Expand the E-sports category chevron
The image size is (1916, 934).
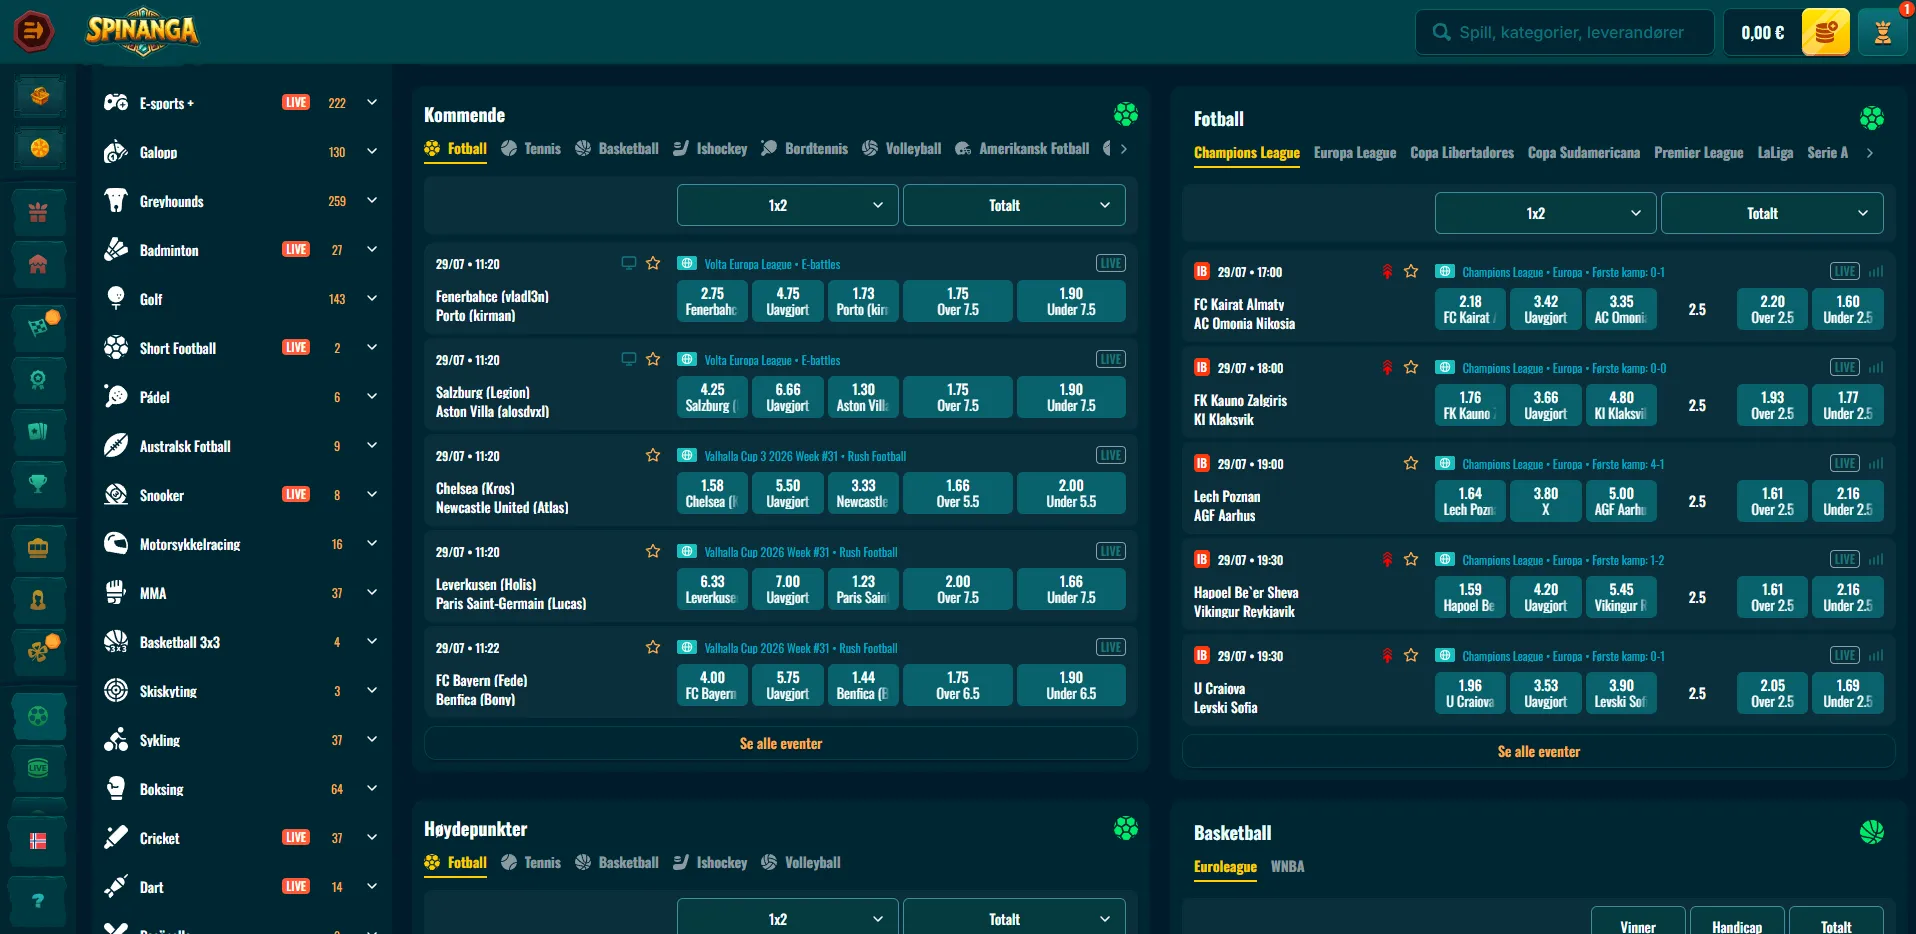coord(372,103)
